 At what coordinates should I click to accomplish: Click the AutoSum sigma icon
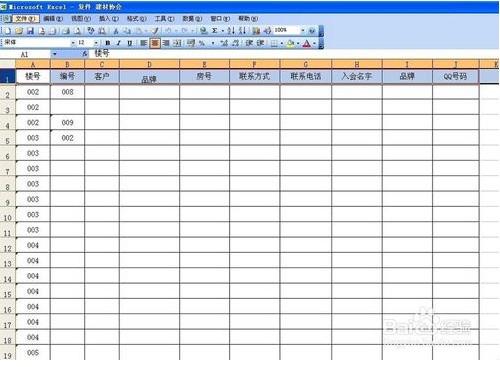click(x=215, y=31)
